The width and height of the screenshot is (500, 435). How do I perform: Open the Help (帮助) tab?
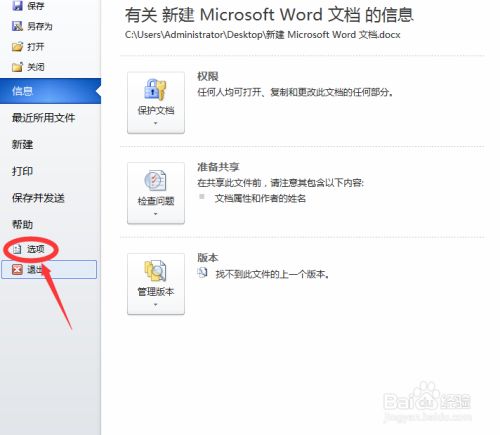point(22,224)
